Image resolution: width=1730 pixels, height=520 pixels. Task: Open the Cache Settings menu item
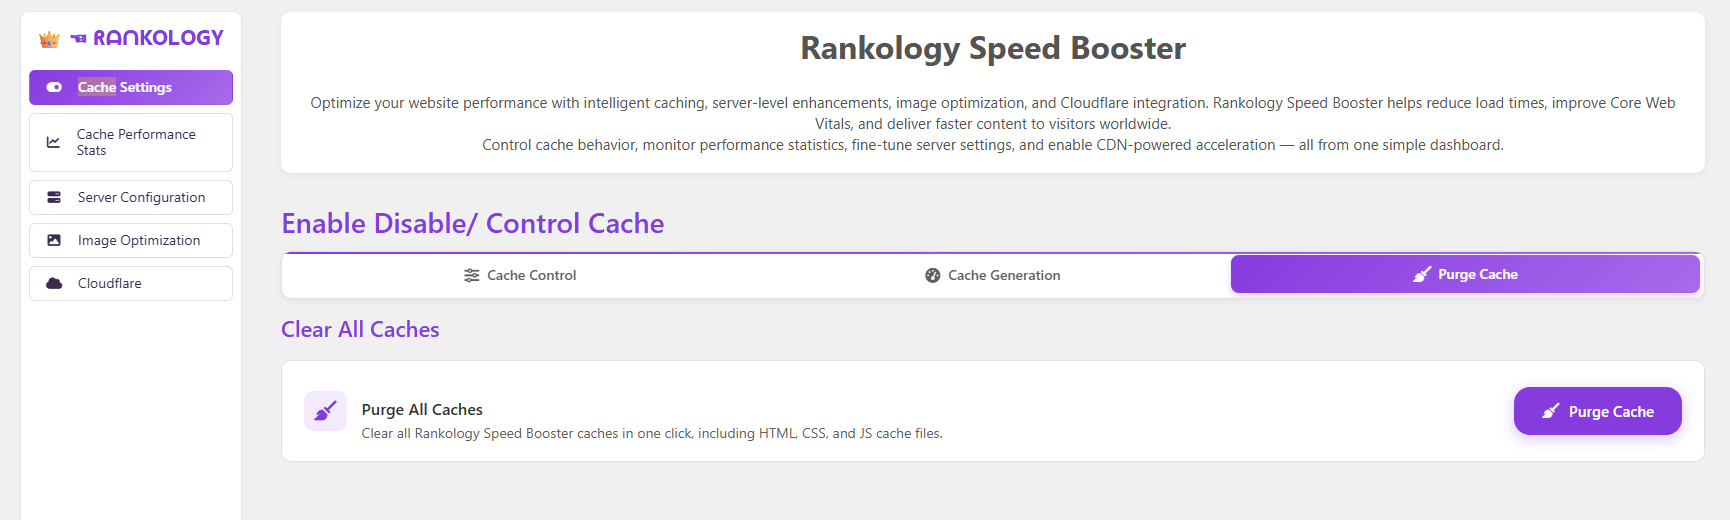125,88
